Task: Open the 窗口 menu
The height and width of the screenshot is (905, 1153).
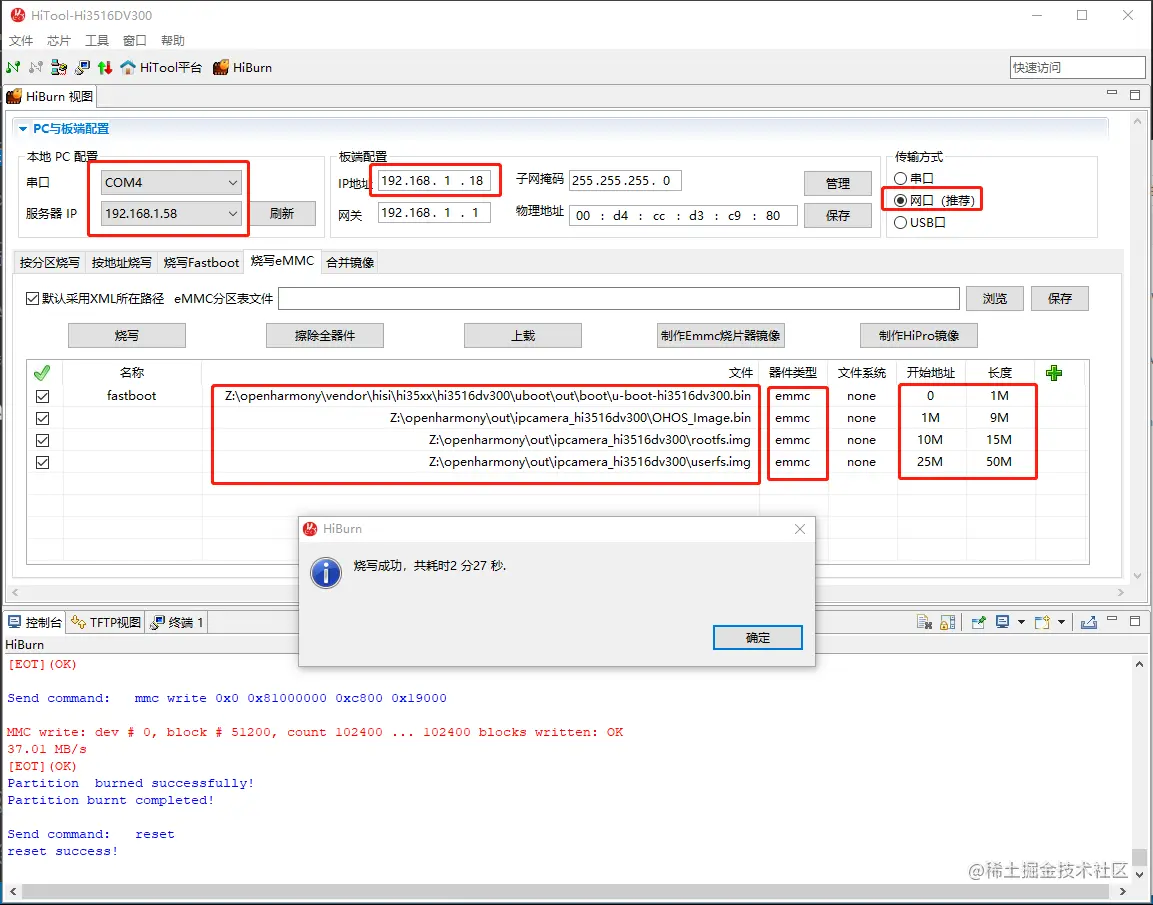Action: (x=135, y=40)
